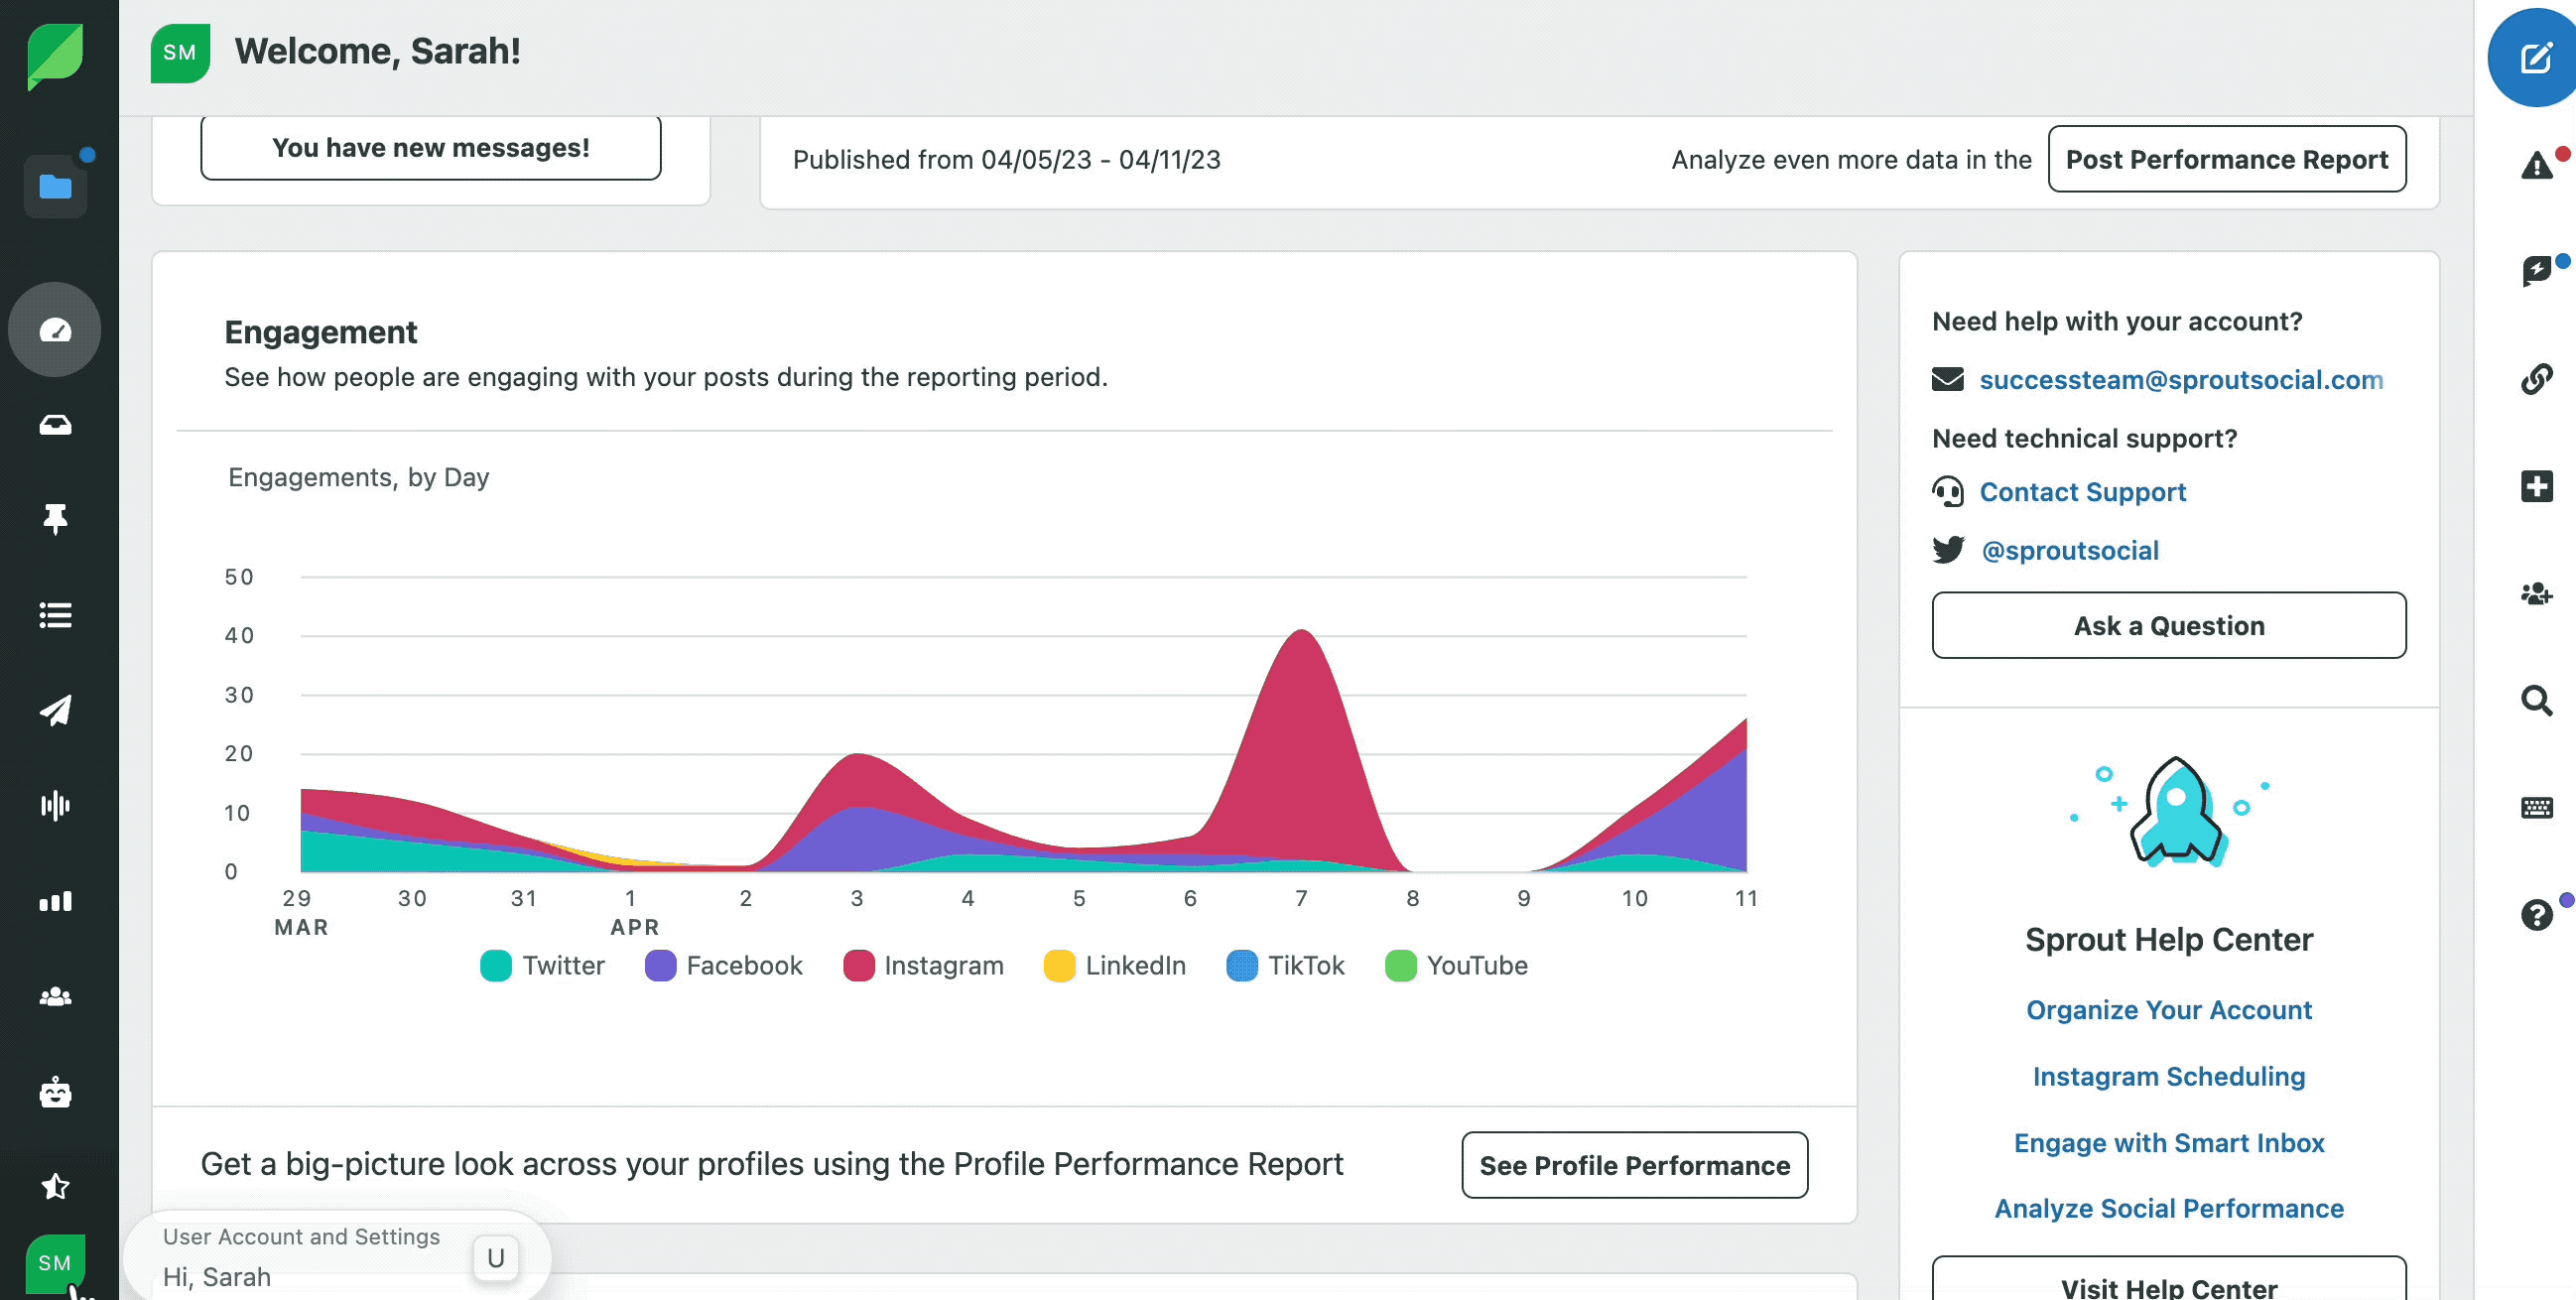Image resolution: width=2576 pixels, height=1300 pixels.
Task: Click the question mark help icon
Action: (x=2537, y=914)
